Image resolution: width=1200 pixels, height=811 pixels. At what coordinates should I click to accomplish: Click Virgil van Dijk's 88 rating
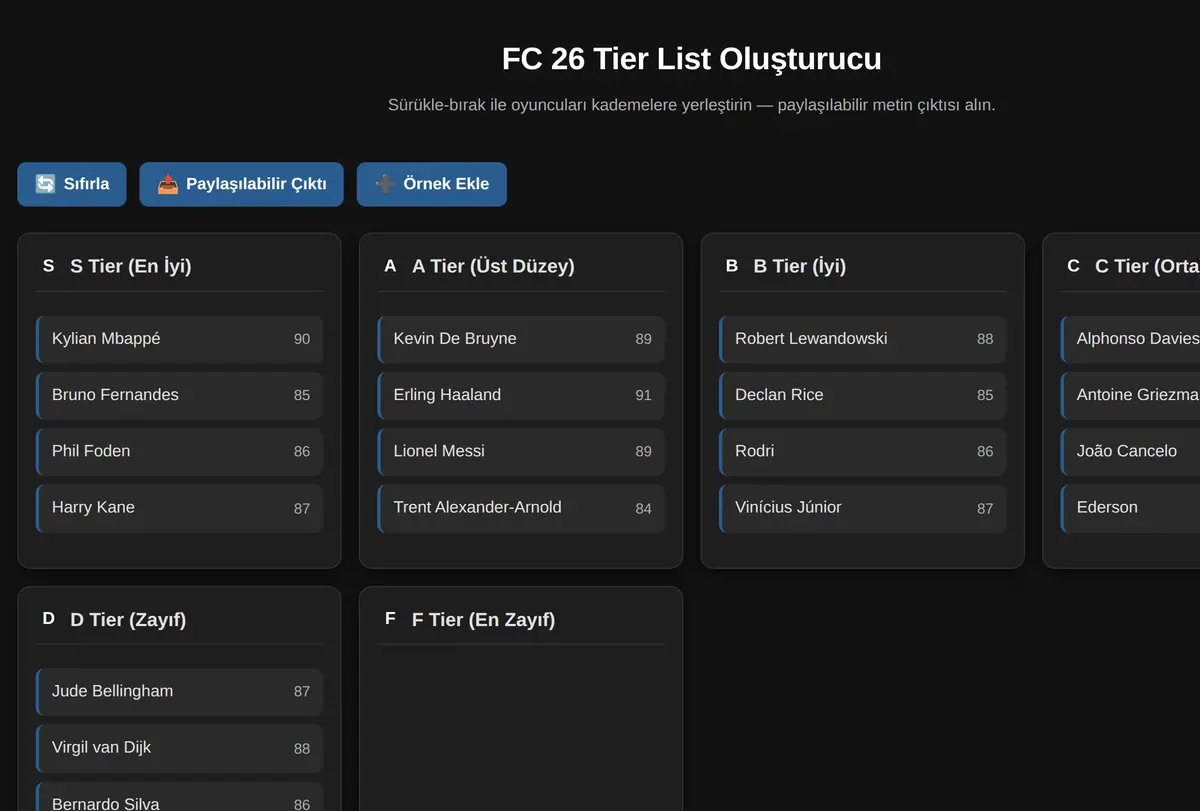coord(302,749)
